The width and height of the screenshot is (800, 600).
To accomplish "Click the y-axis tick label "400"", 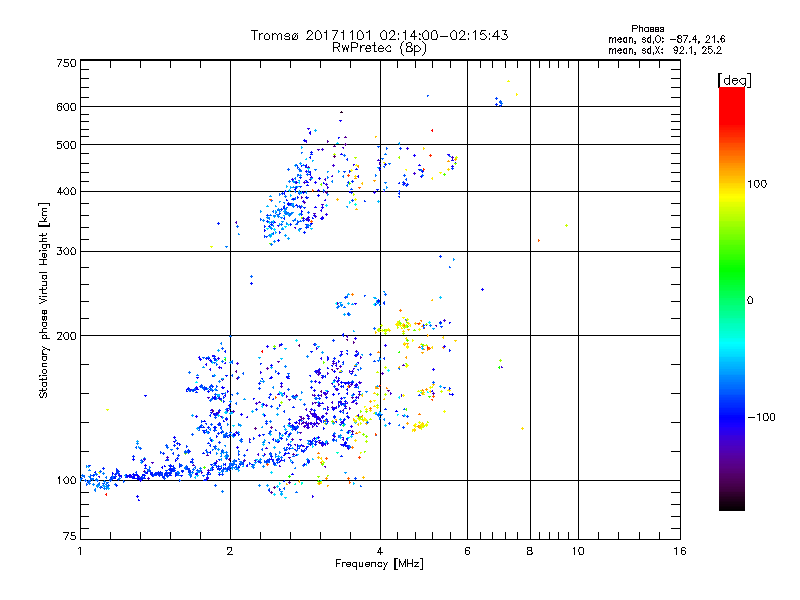I will (66, 192).
